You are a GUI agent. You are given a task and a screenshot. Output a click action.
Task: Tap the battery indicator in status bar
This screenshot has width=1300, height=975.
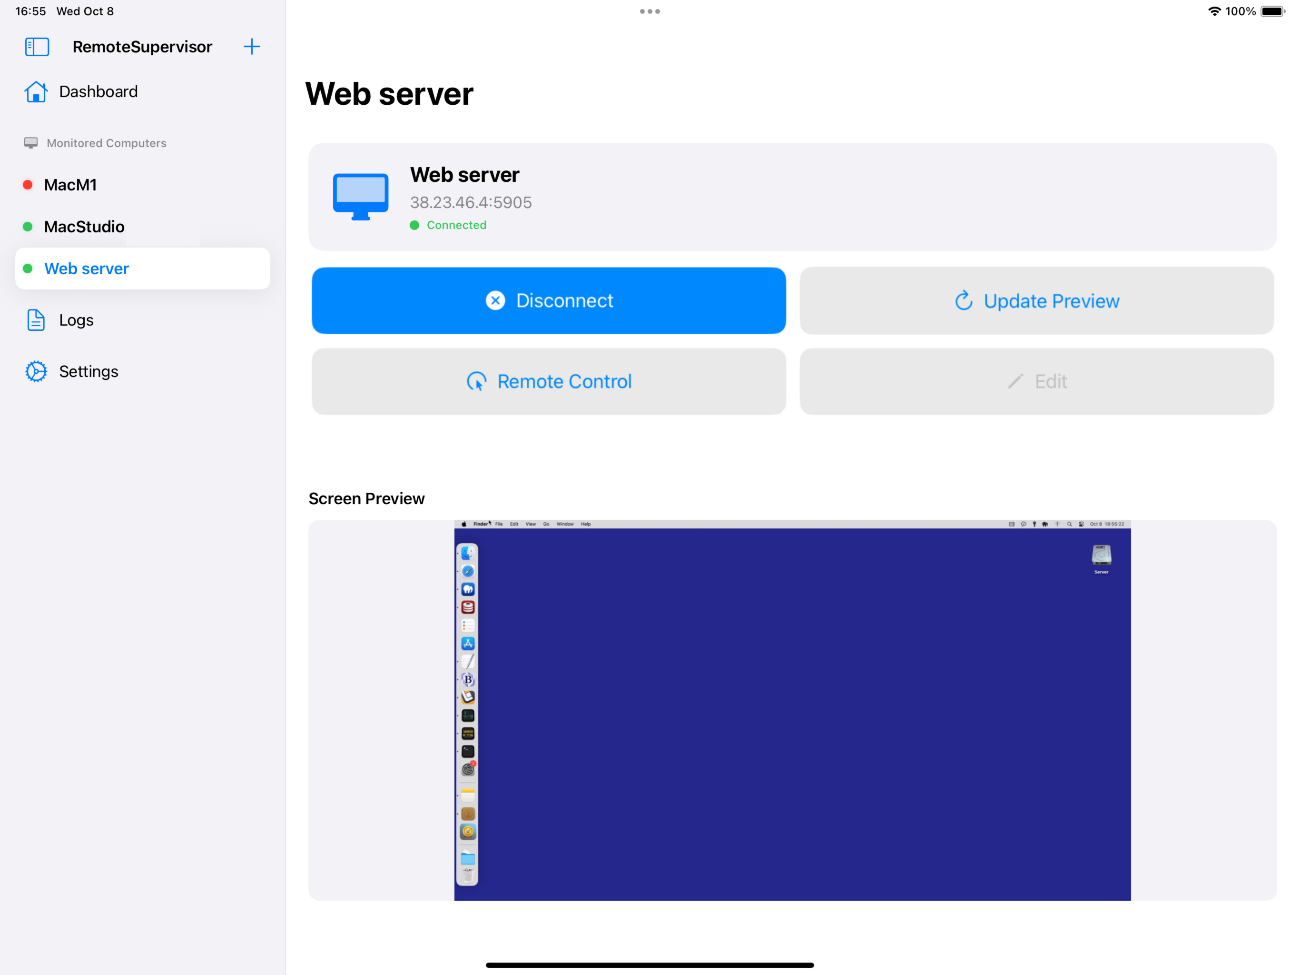point(1272,12)
